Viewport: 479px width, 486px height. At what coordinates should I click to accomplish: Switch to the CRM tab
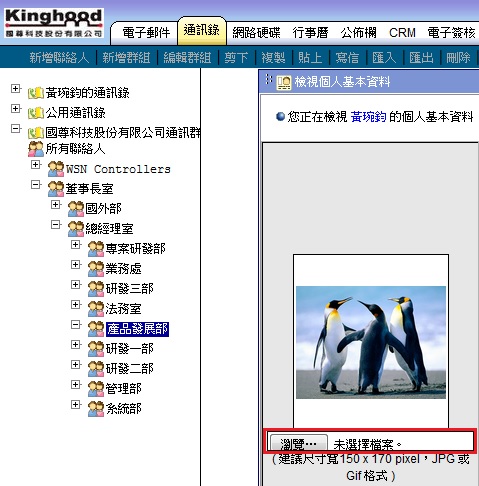pyautogui.click(x=402, y=33)
